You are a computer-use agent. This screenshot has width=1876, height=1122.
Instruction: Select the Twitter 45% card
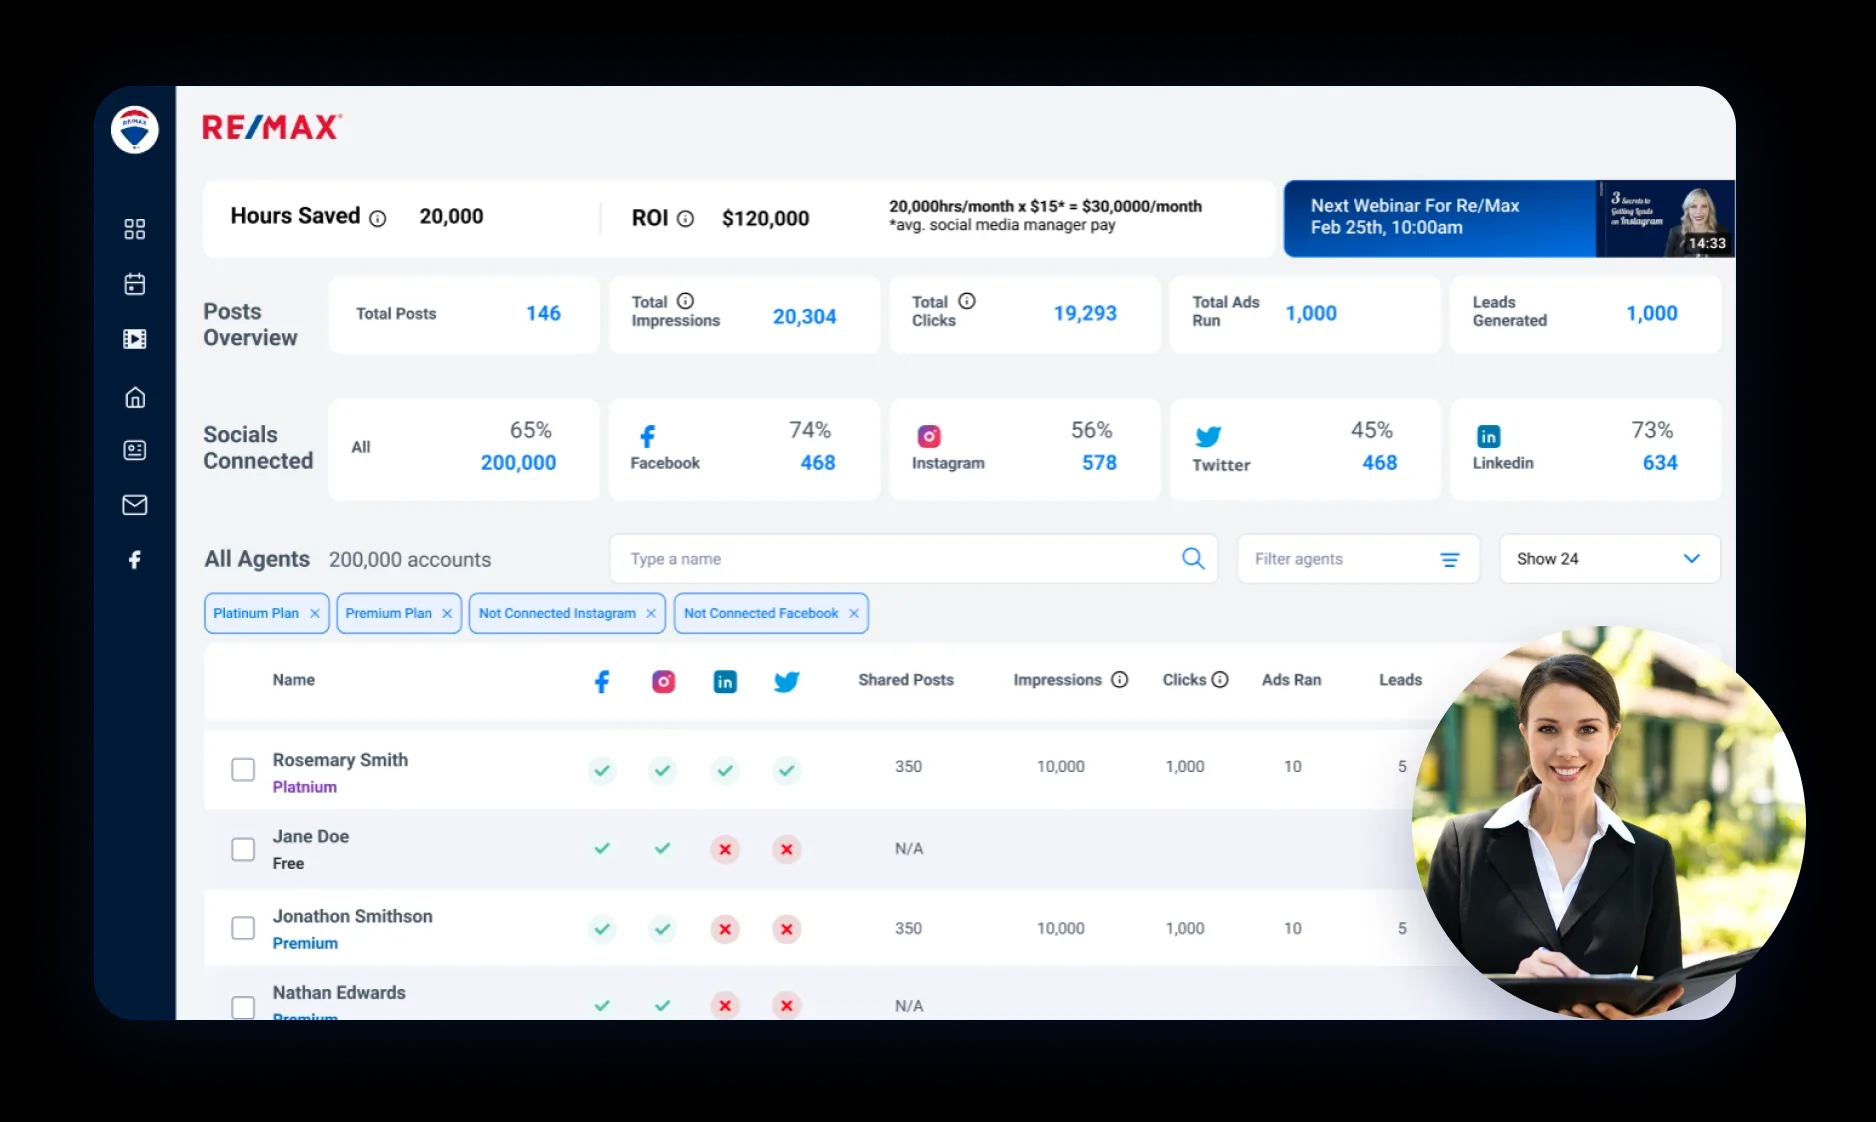point(1305,449)
